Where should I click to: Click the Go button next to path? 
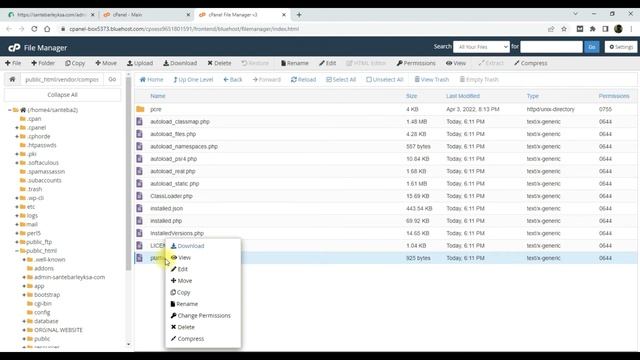click(x=112, y=79)
